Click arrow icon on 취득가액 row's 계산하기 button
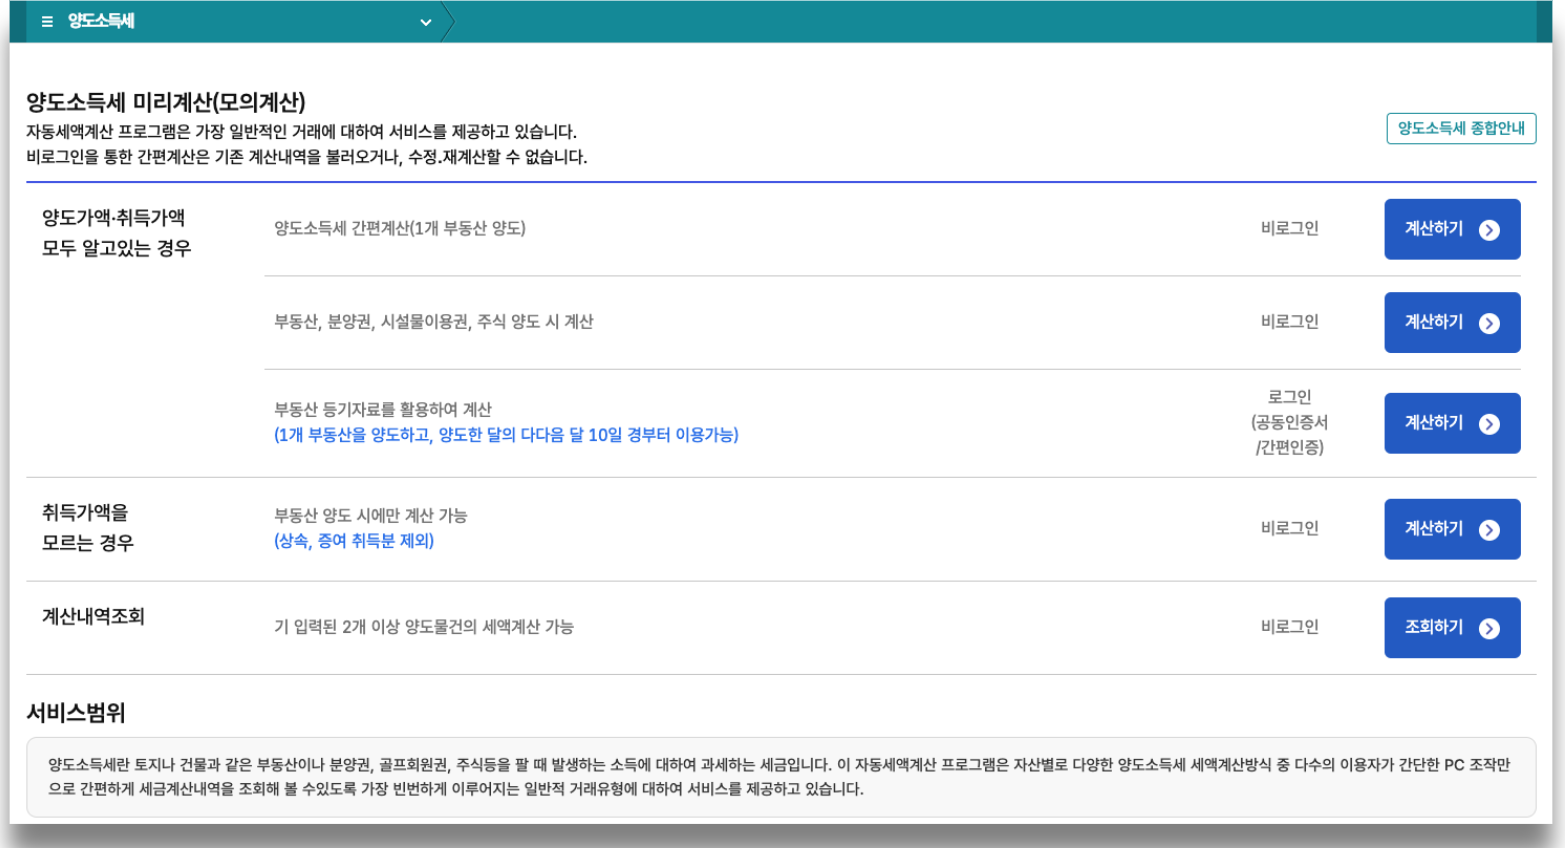The image size is (1565, 848). 1487,529
